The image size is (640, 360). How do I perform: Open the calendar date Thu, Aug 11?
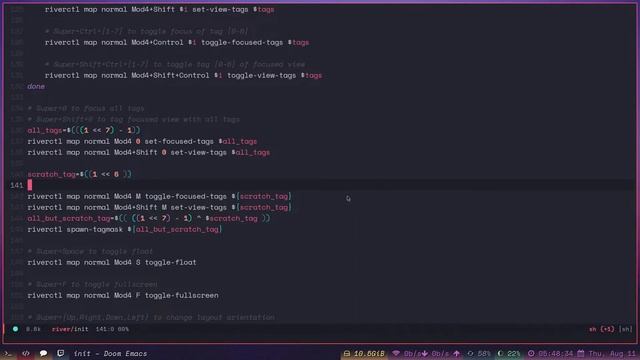[x=607, y=353]
